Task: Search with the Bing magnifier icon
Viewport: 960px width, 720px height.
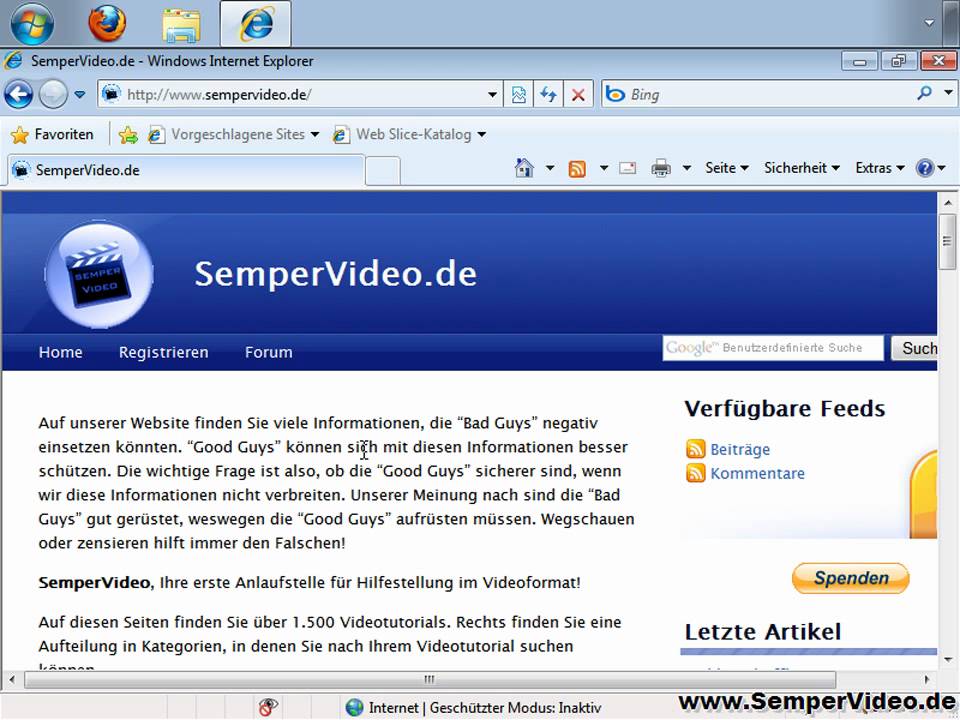Action: [x=924, y=93]
